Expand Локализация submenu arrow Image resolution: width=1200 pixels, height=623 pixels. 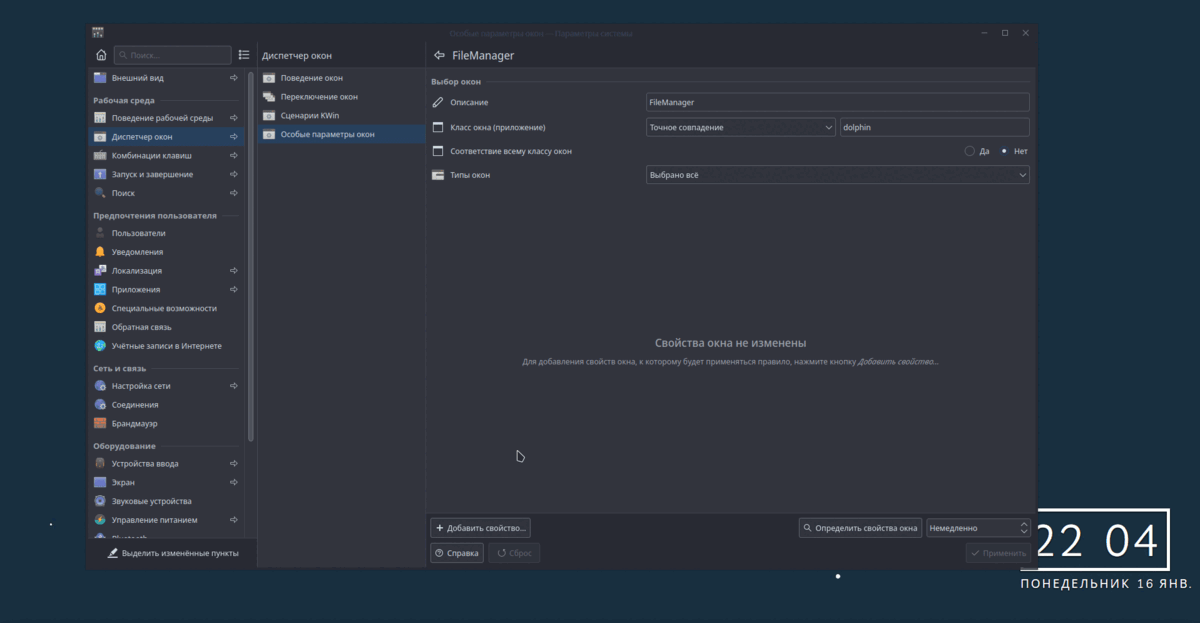pos(234,271)
